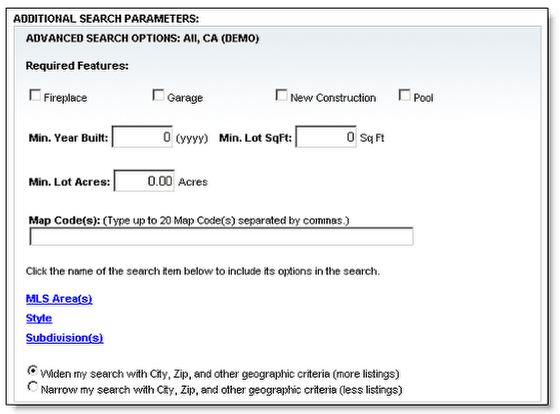
Task: Click the 'Min. Lot SqFt:' label text
Action: click(255, 138)
